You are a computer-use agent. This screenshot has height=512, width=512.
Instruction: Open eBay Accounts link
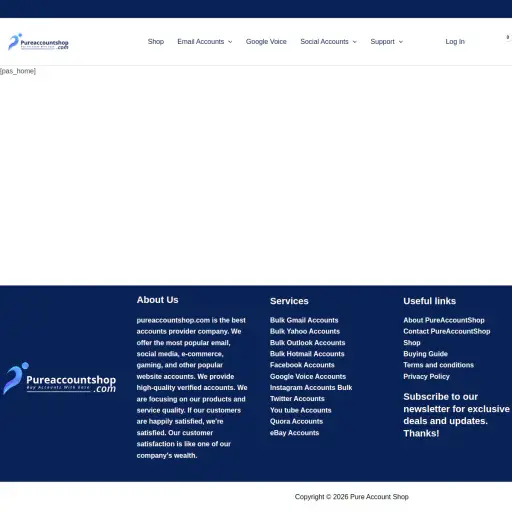(x=294, y=433)
